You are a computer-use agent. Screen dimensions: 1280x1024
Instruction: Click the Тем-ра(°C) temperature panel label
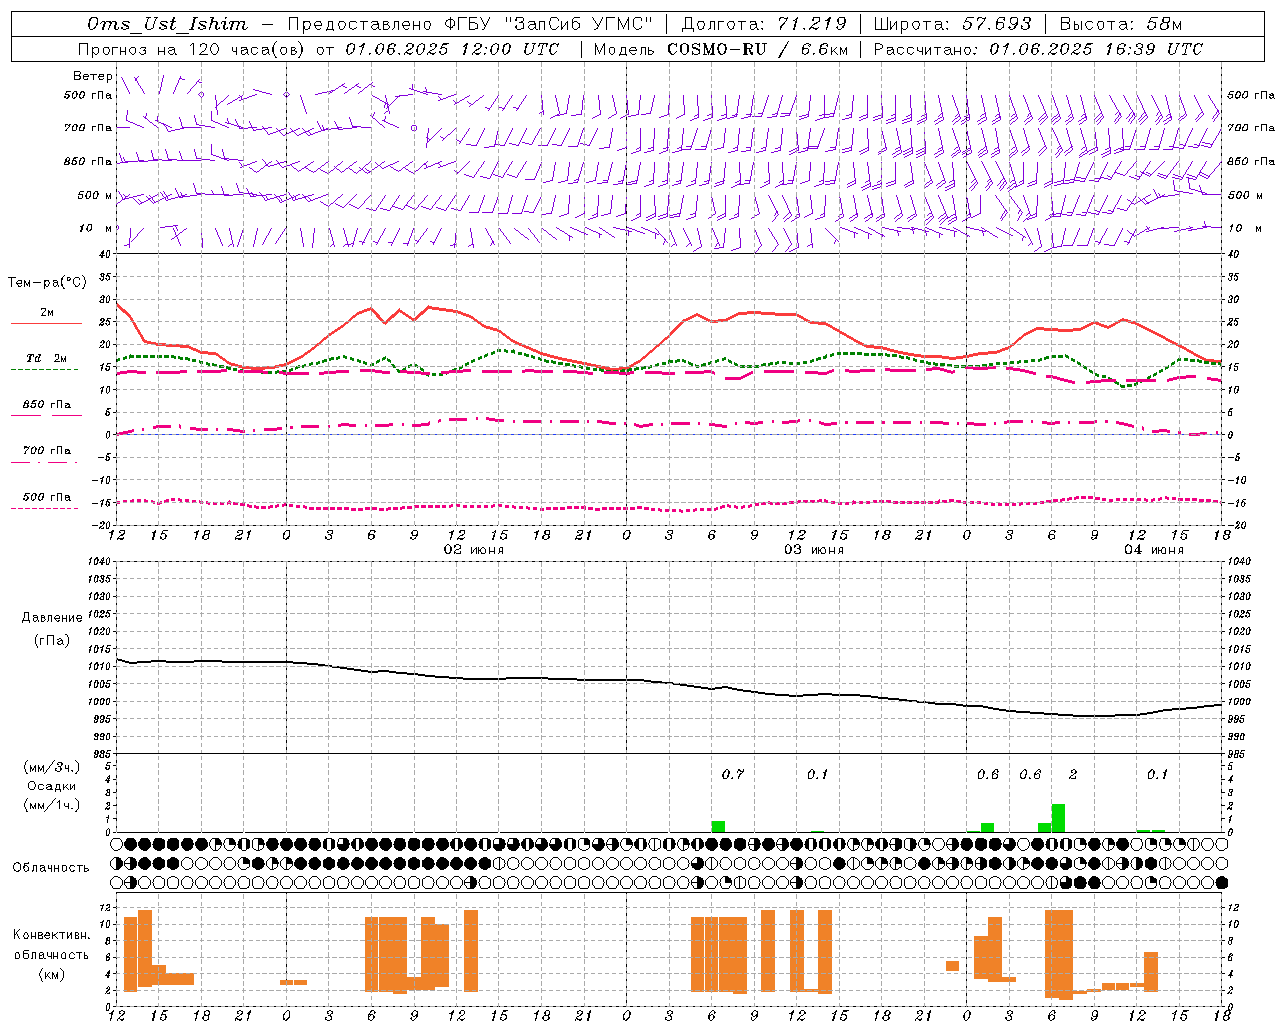[x=47, y=283]
